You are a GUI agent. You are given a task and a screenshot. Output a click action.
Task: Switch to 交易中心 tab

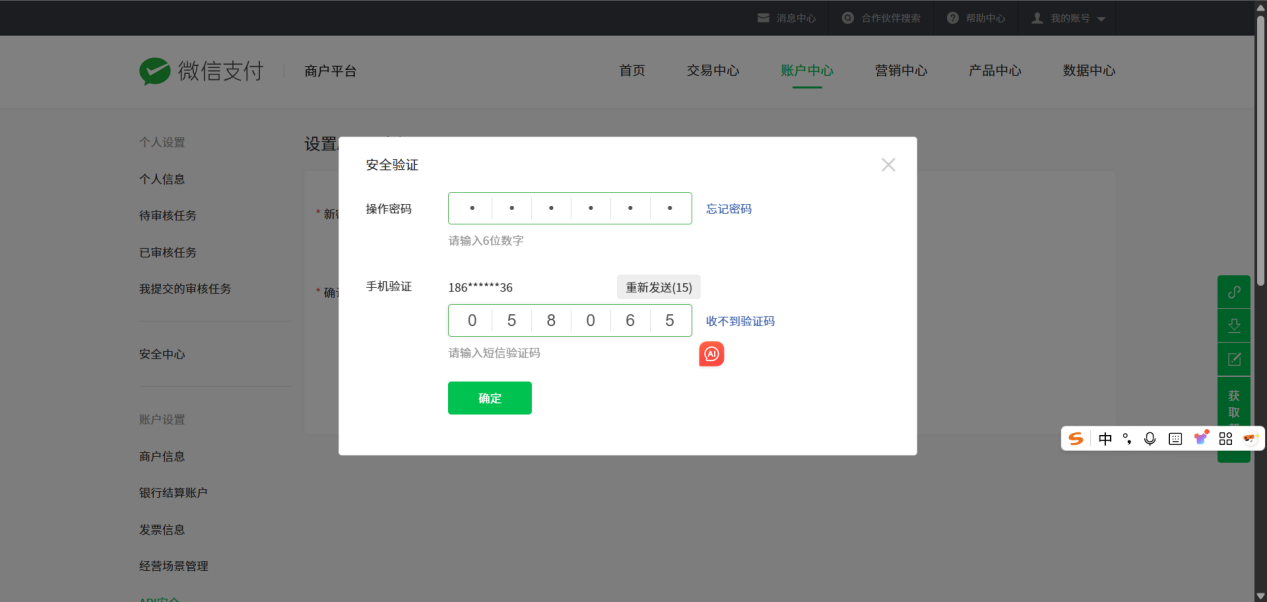pos(713,71)
